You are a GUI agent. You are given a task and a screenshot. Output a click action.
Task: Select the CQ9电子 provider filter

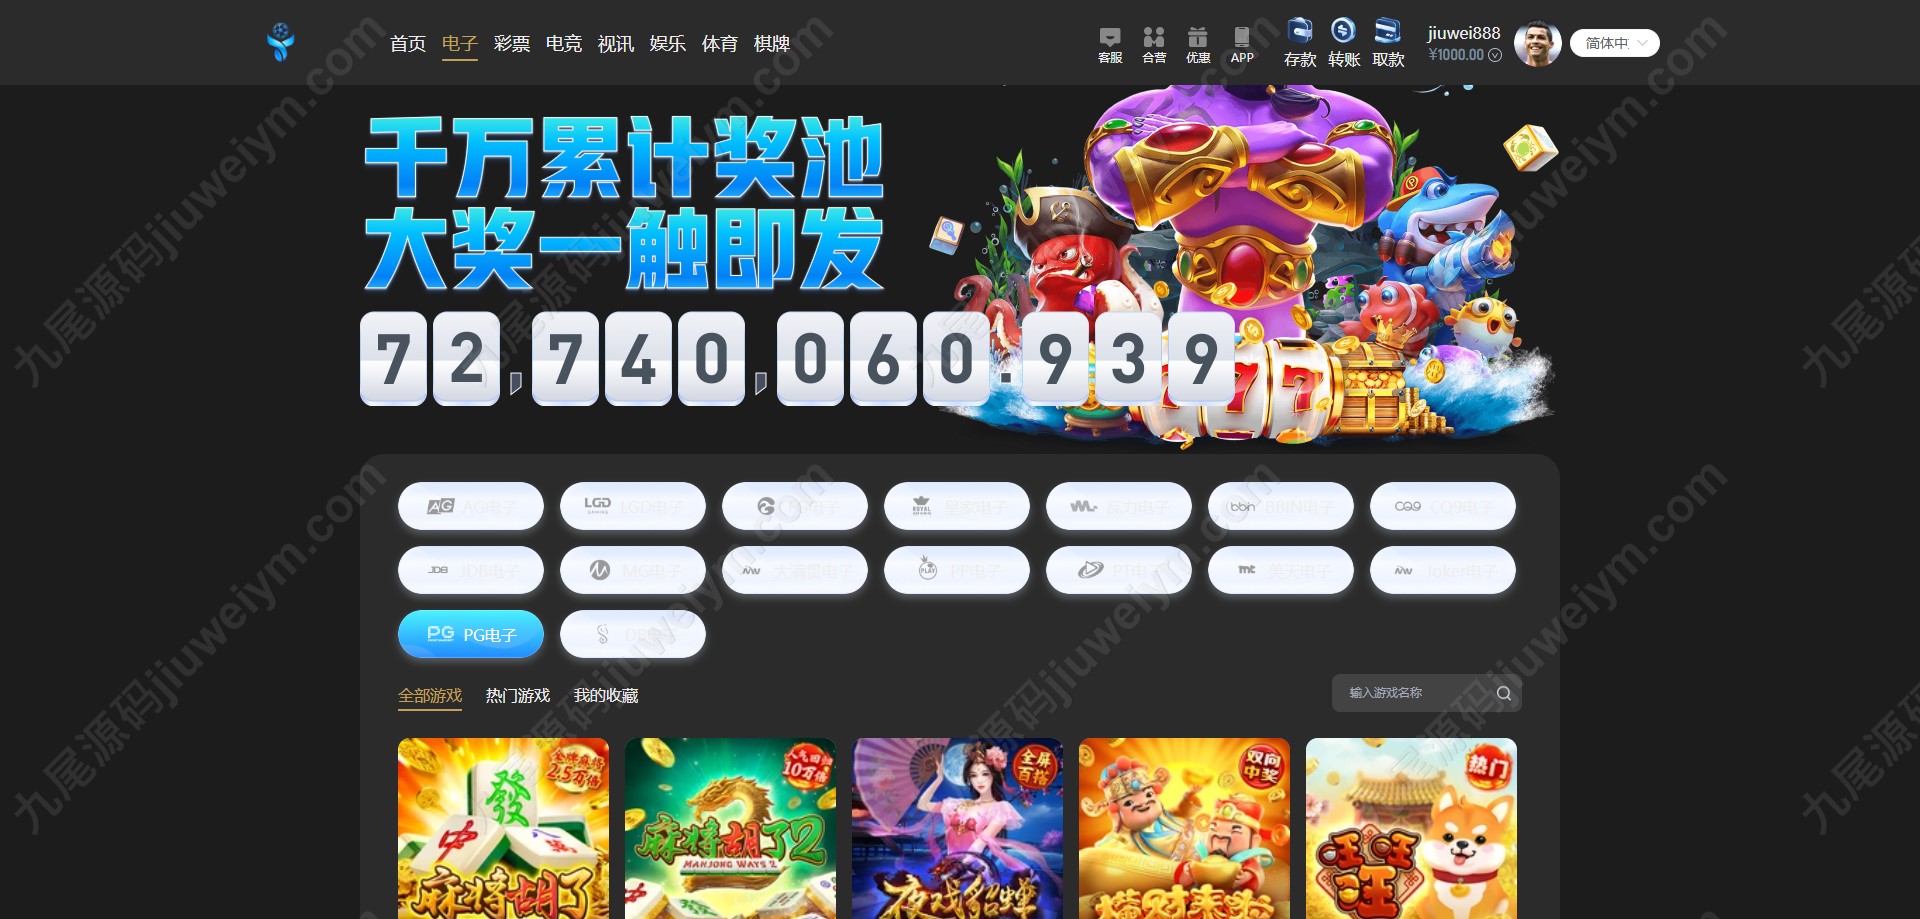pos(1443,506)
